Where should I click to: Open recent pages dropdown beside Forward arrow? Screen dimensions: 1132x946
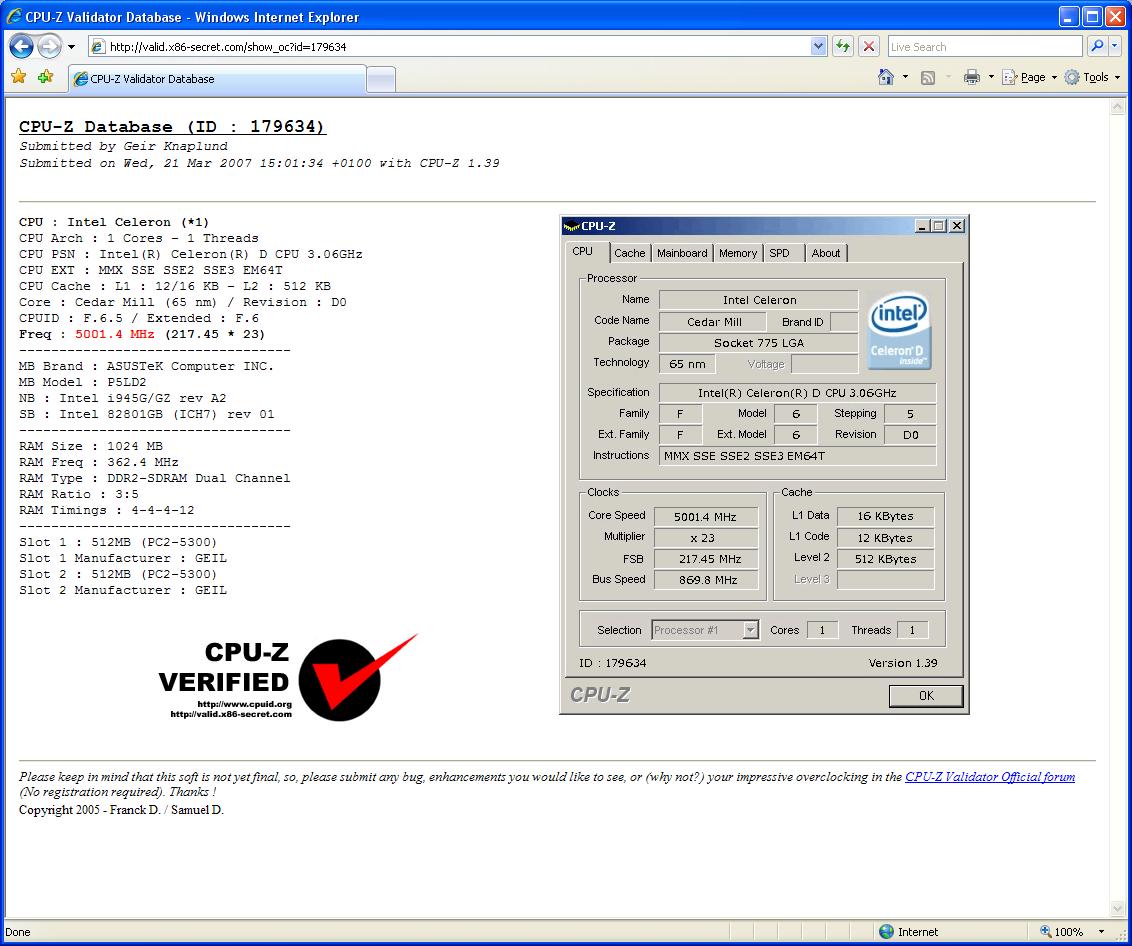71,47
